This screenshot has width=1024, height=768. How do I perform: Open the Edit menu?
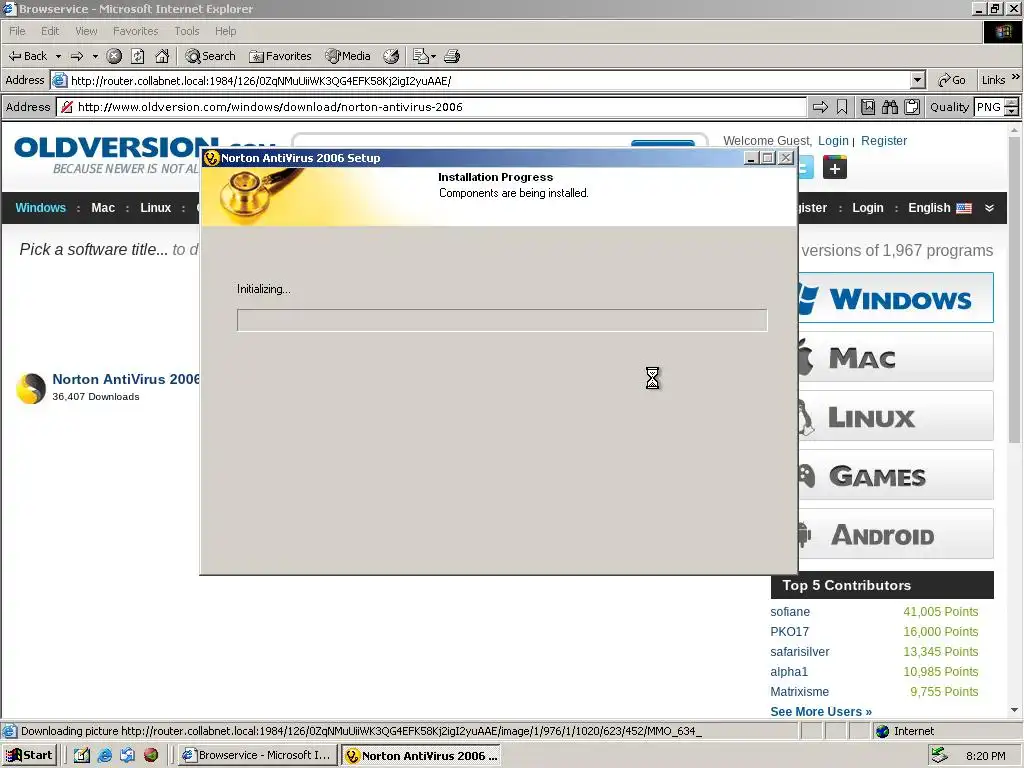click(50, 31)
